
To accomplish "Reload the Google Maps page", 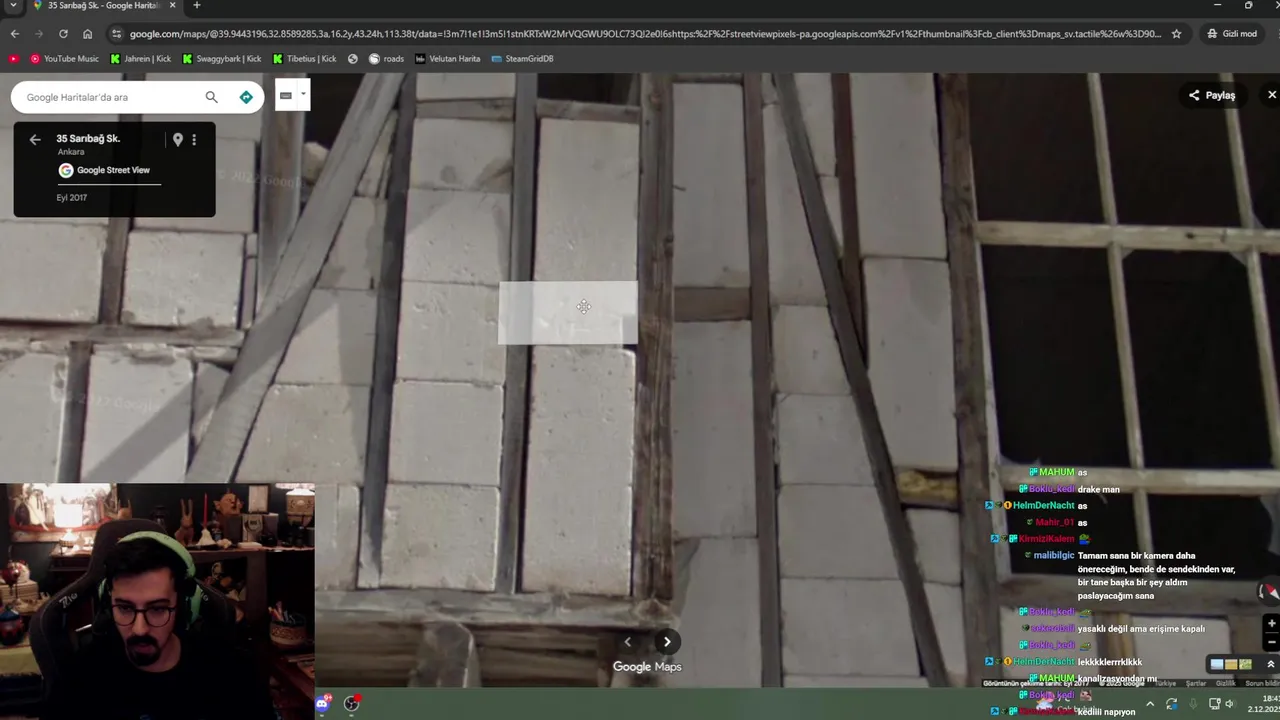I will coord(63,34).
